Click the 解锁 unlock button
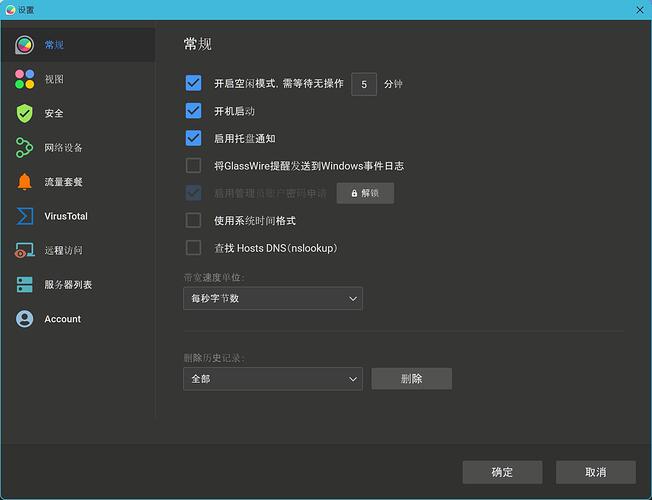 (364, 193)
